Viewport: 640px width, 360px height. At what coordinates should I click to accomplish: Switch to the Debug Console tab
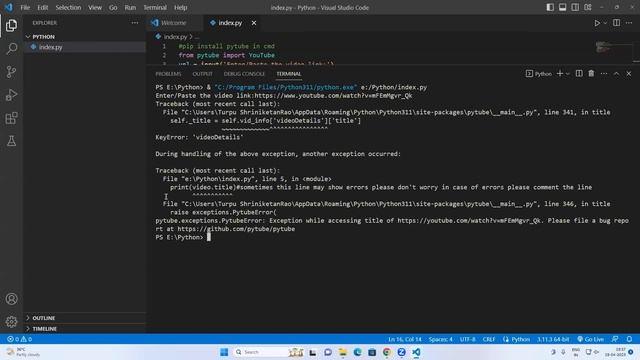[x=244, y=74]
